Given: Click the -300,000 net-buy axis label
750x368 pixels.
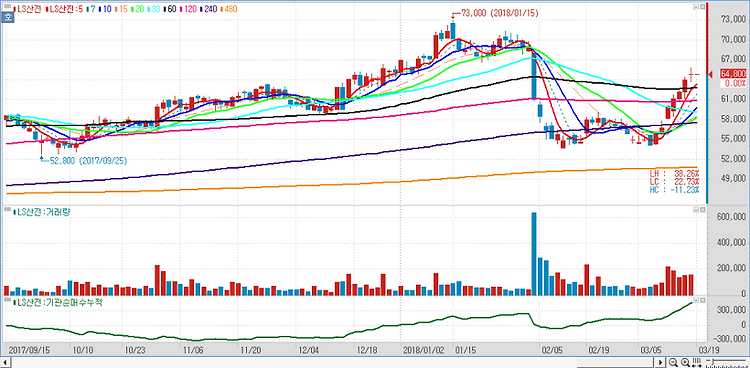Looking at the screenshot, I should (730, 339).
